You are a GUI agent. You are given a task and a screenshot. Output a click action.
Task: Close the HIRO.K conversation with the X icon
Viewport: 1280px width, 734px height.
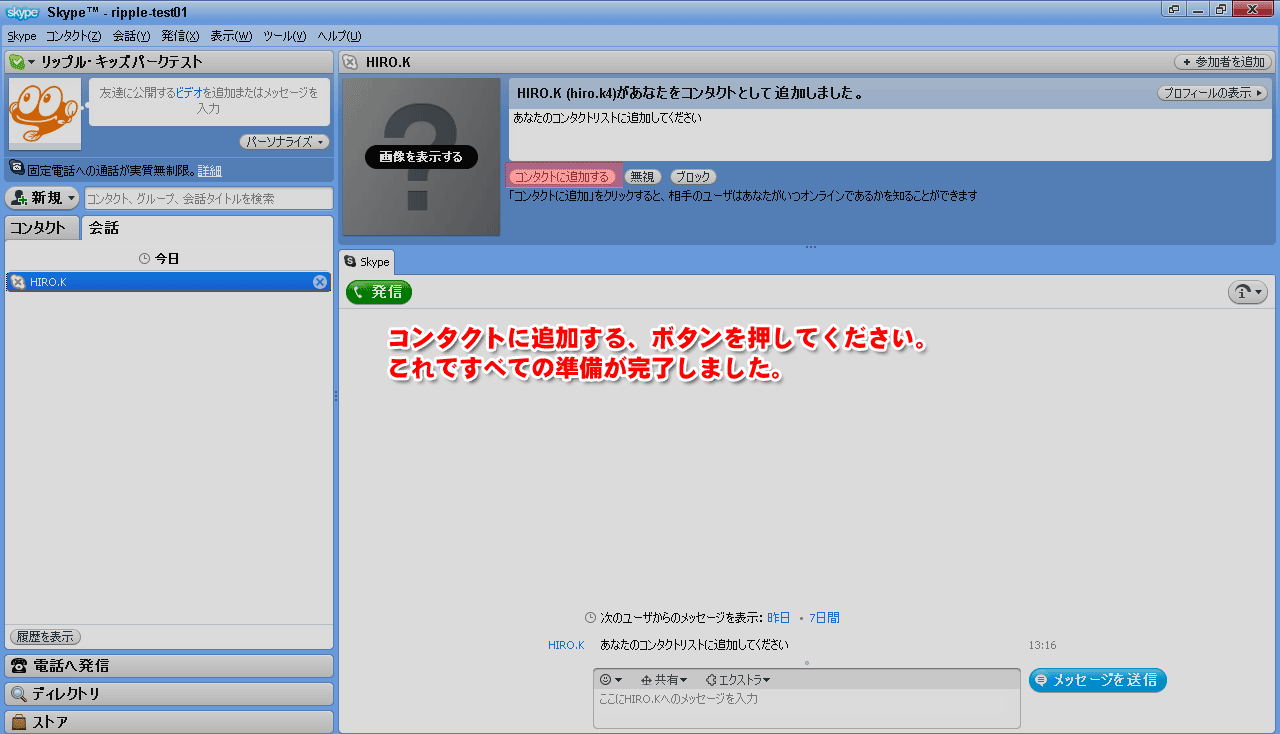(320, 282)
